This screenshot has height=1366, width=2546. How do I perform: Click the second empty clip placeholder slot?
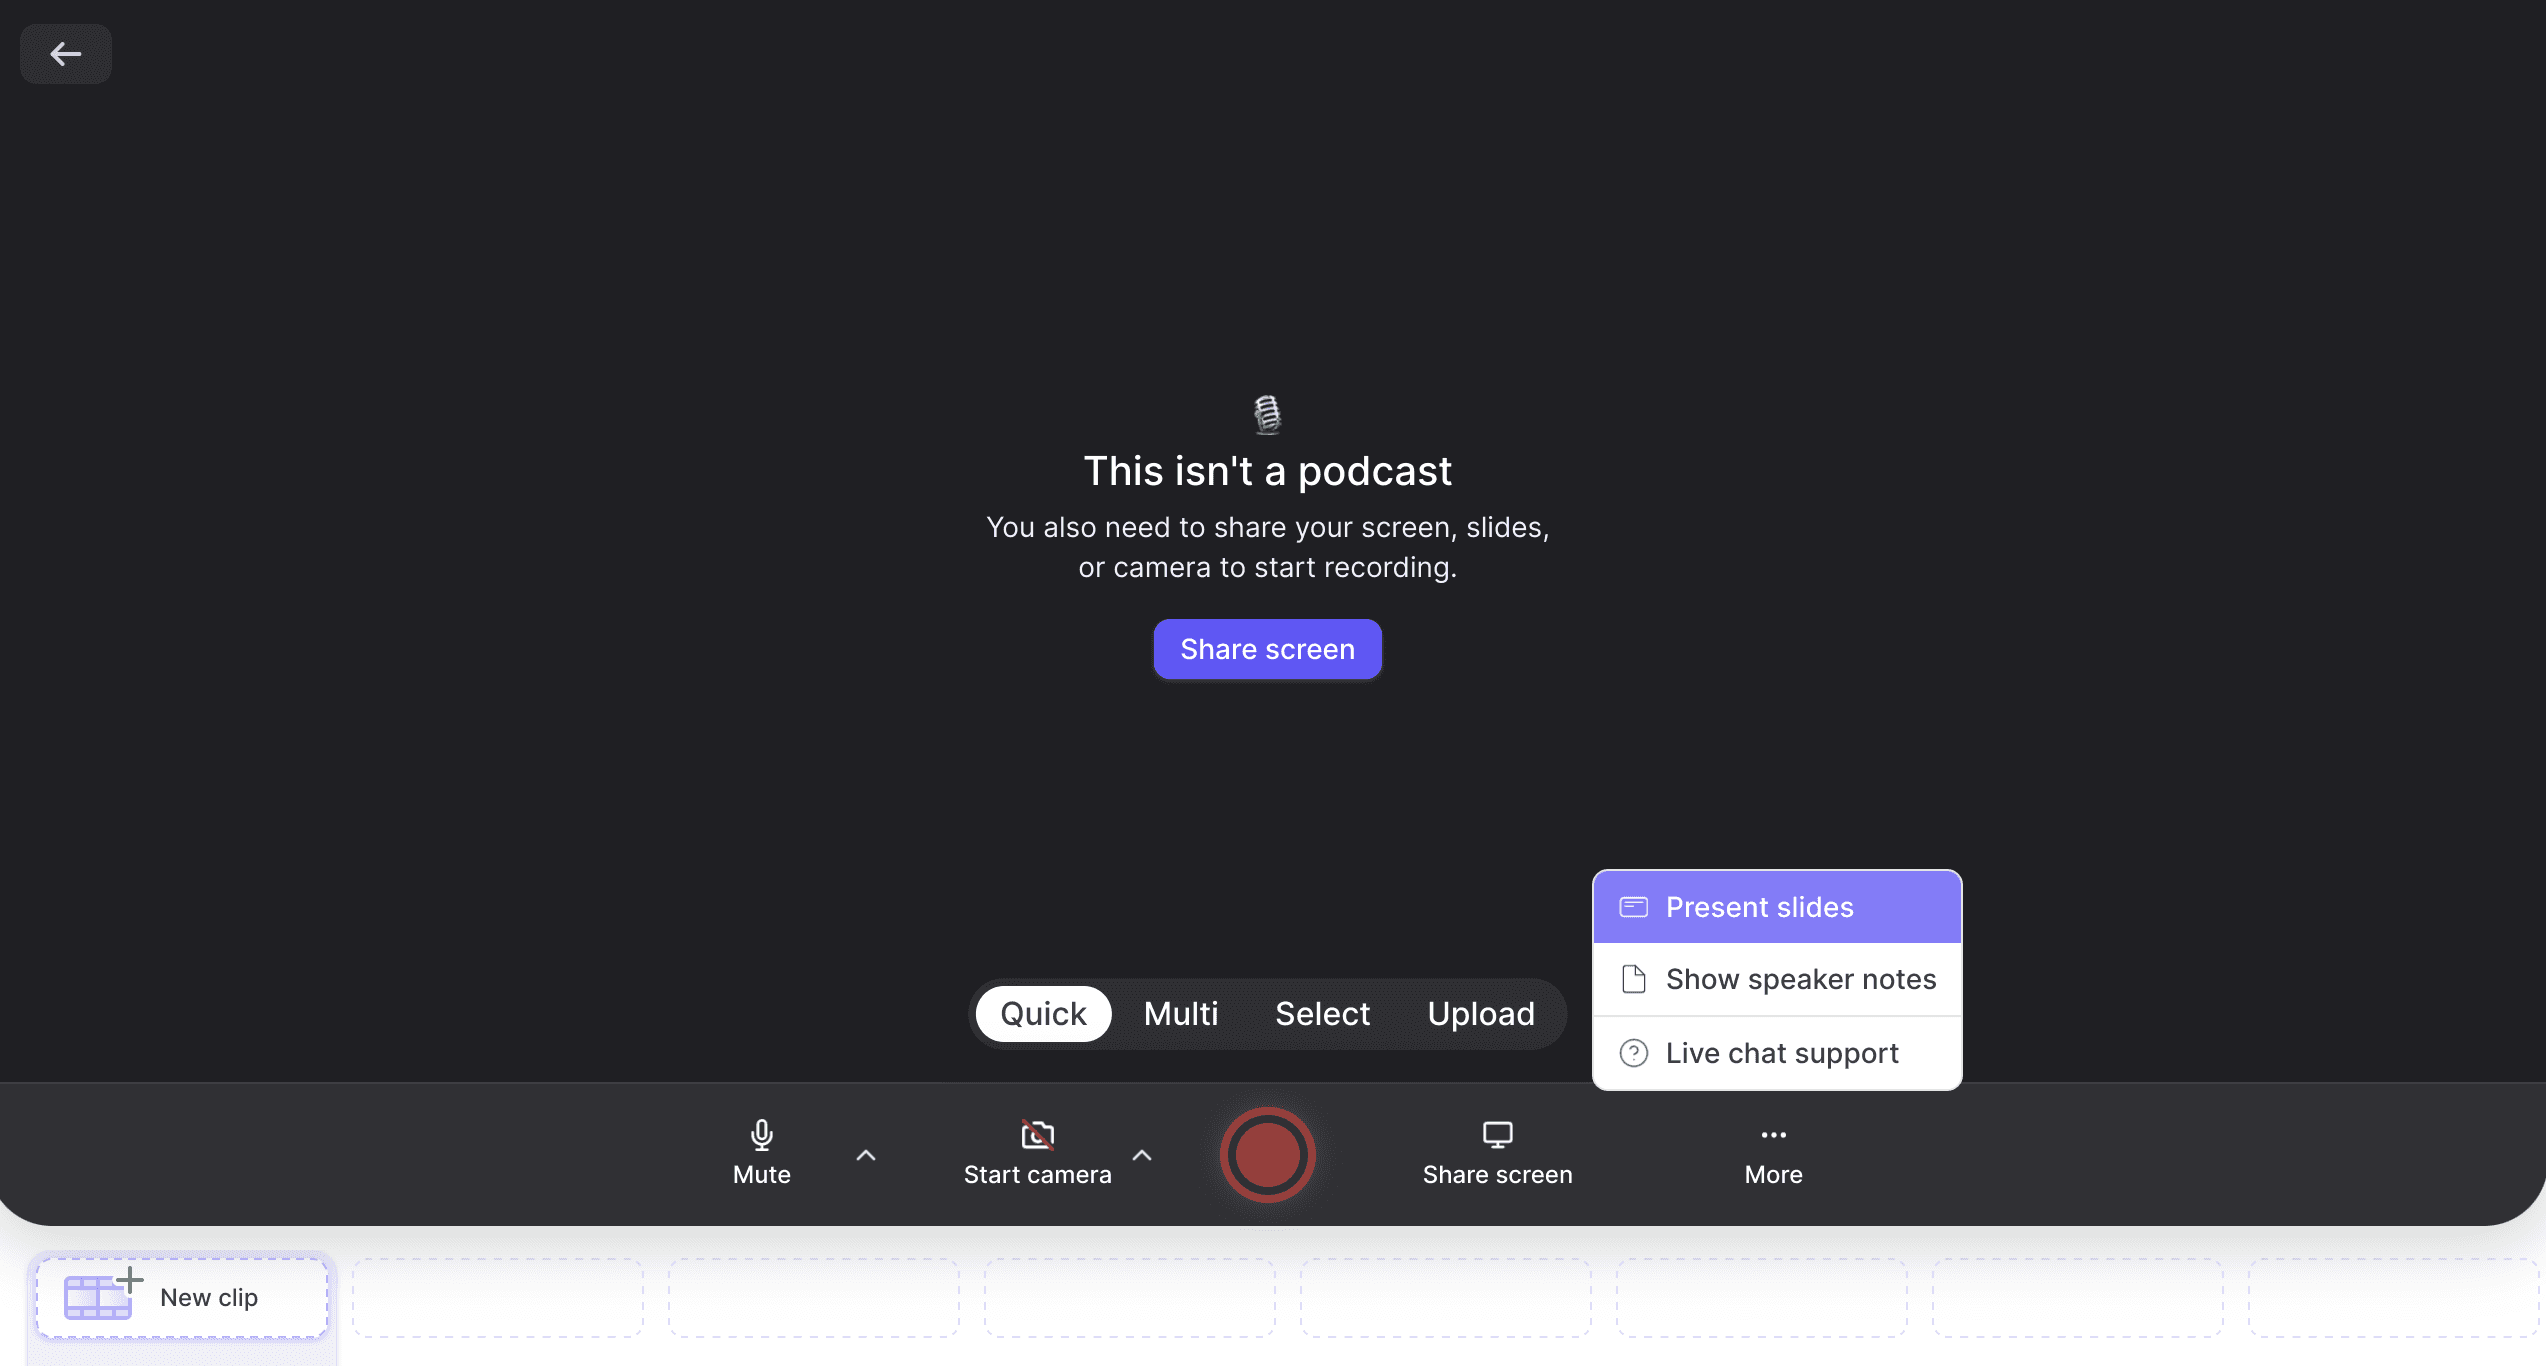(x=814, y=1297)
